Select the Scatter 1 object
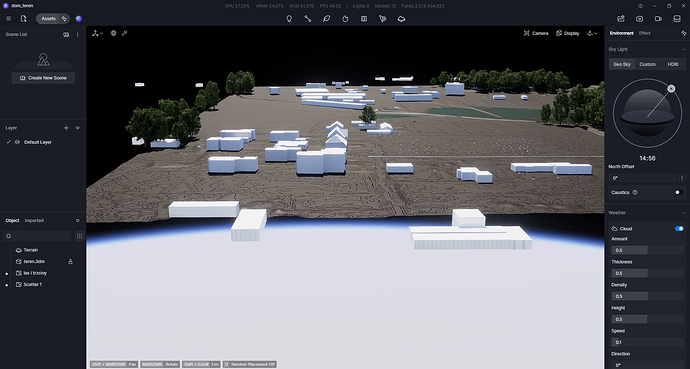This screenshot has width=690, height=369. pyautogui.click(x=33, y=285)
